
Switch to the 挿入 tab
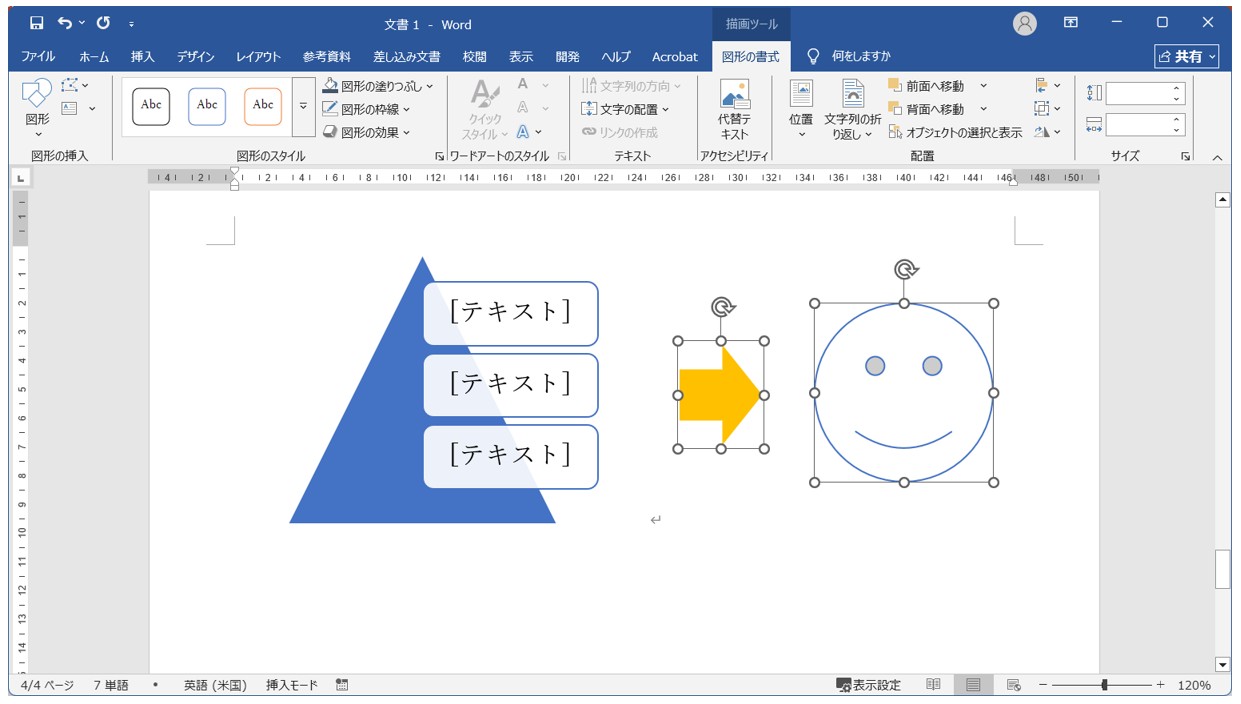pyautogui.click(x=143, y=56)
